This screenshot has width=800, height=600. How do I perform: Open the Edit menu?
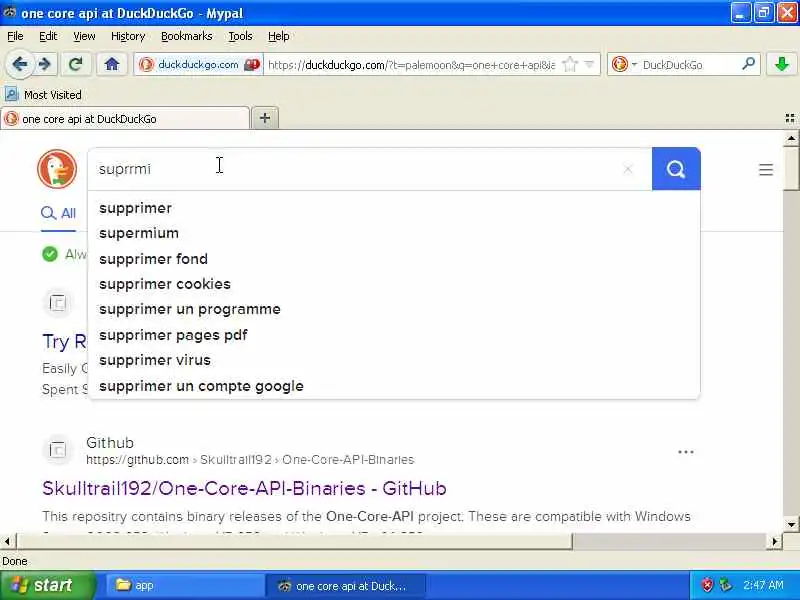(x=48, y=36)
